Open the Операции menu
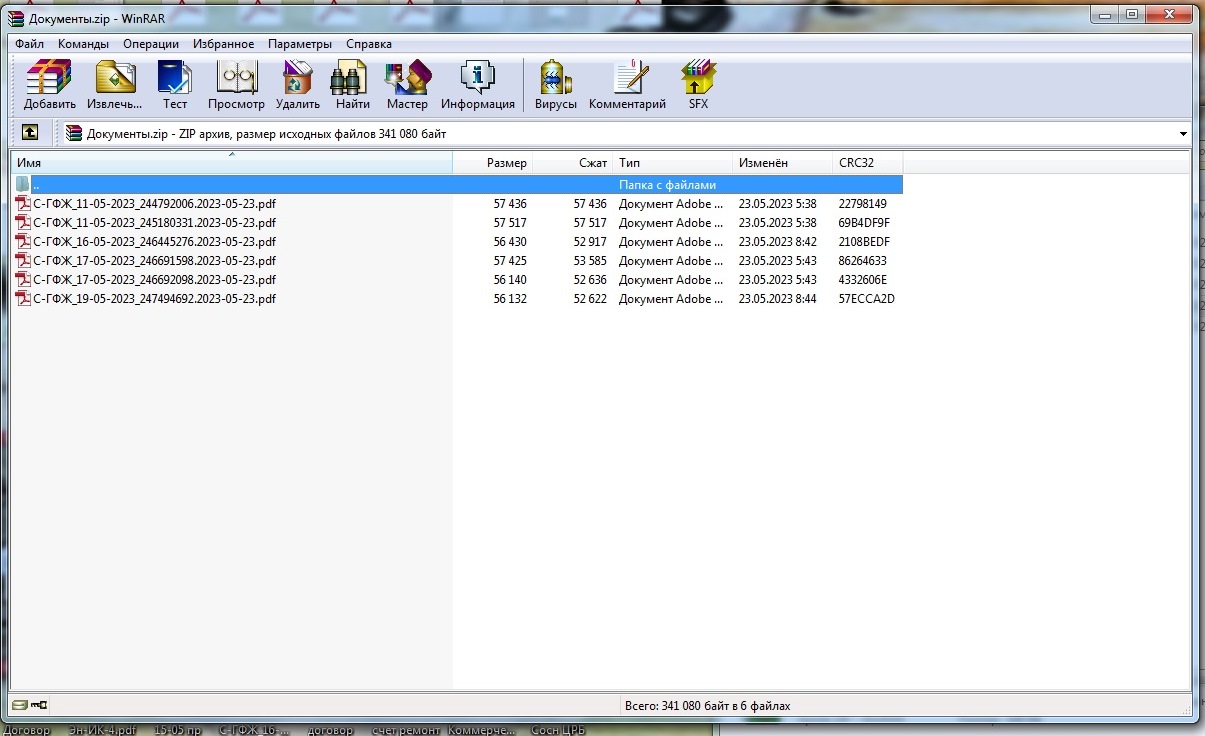Screen dimensions: 1205x736 (x=151, y=44)
